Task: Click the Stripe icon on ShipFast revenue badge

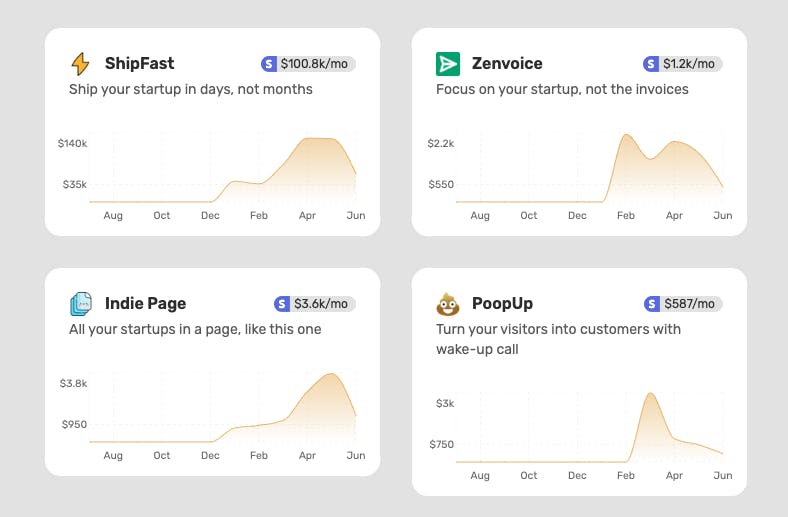Action: pyautogui.click(x=269, y=64)
